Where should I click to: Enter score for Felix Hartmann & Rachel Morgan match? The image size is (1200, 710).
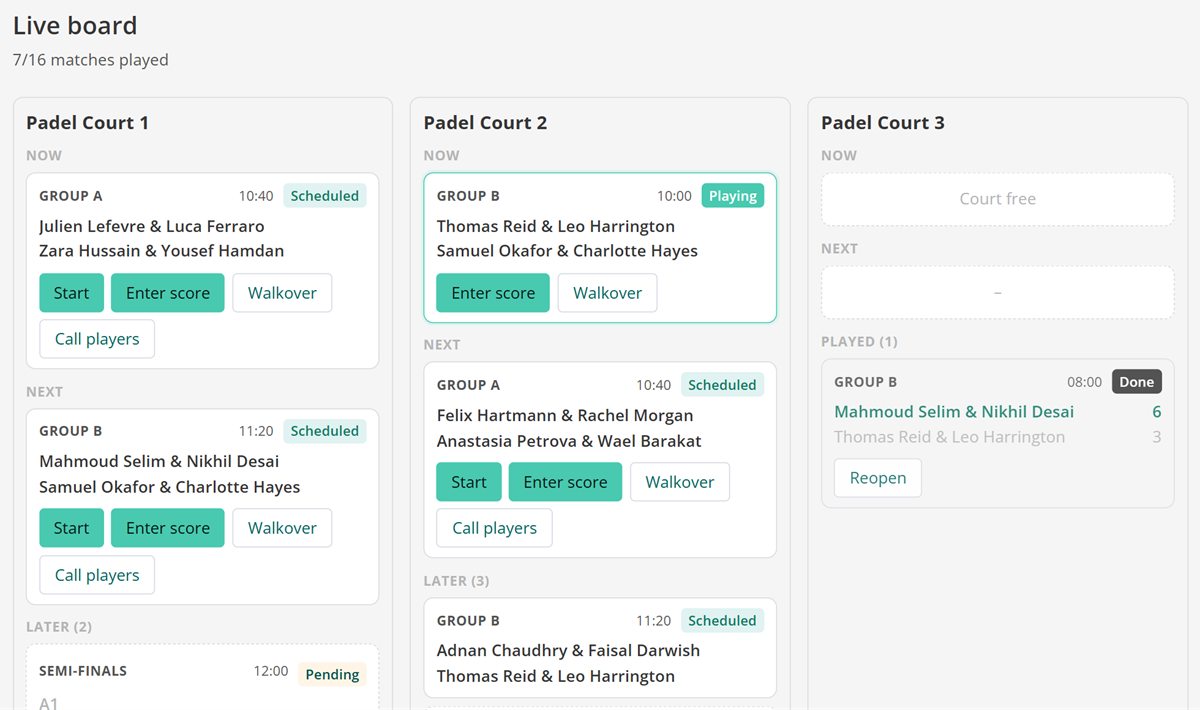pyautogui.click(x=565, y=482)
